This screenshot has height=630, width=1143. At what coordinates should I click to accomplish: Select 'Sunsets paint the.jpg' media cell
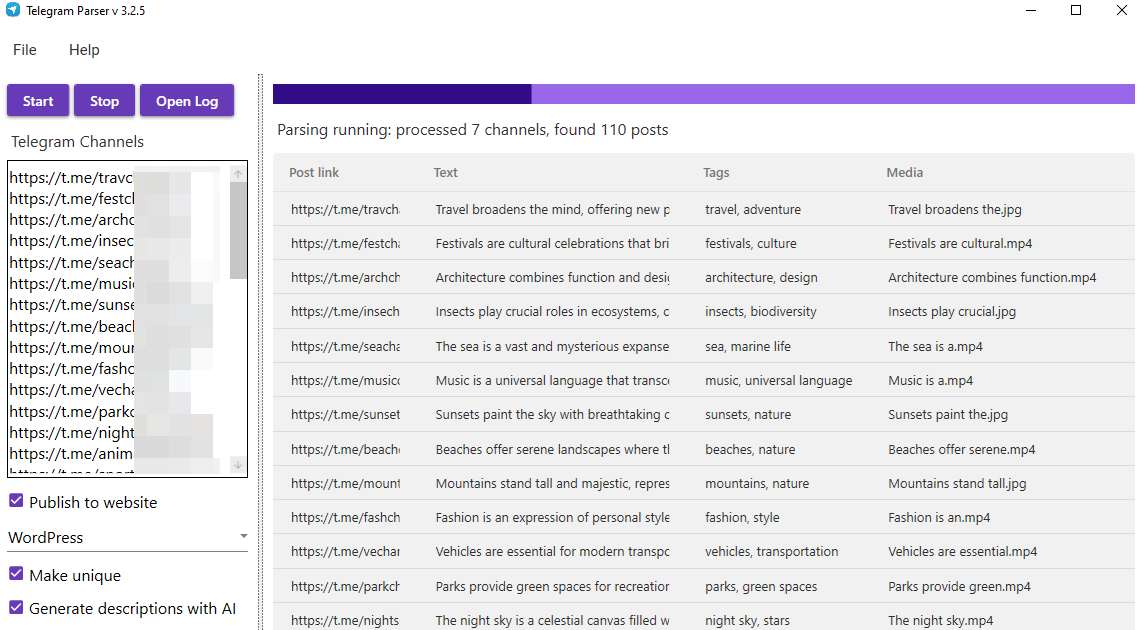(948, 415)
